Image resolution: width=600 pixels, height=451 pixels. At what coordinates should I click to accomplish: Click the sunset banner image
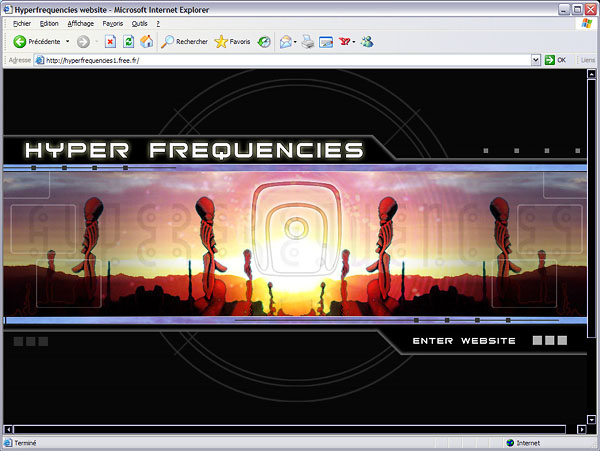(x=295, y=244)
